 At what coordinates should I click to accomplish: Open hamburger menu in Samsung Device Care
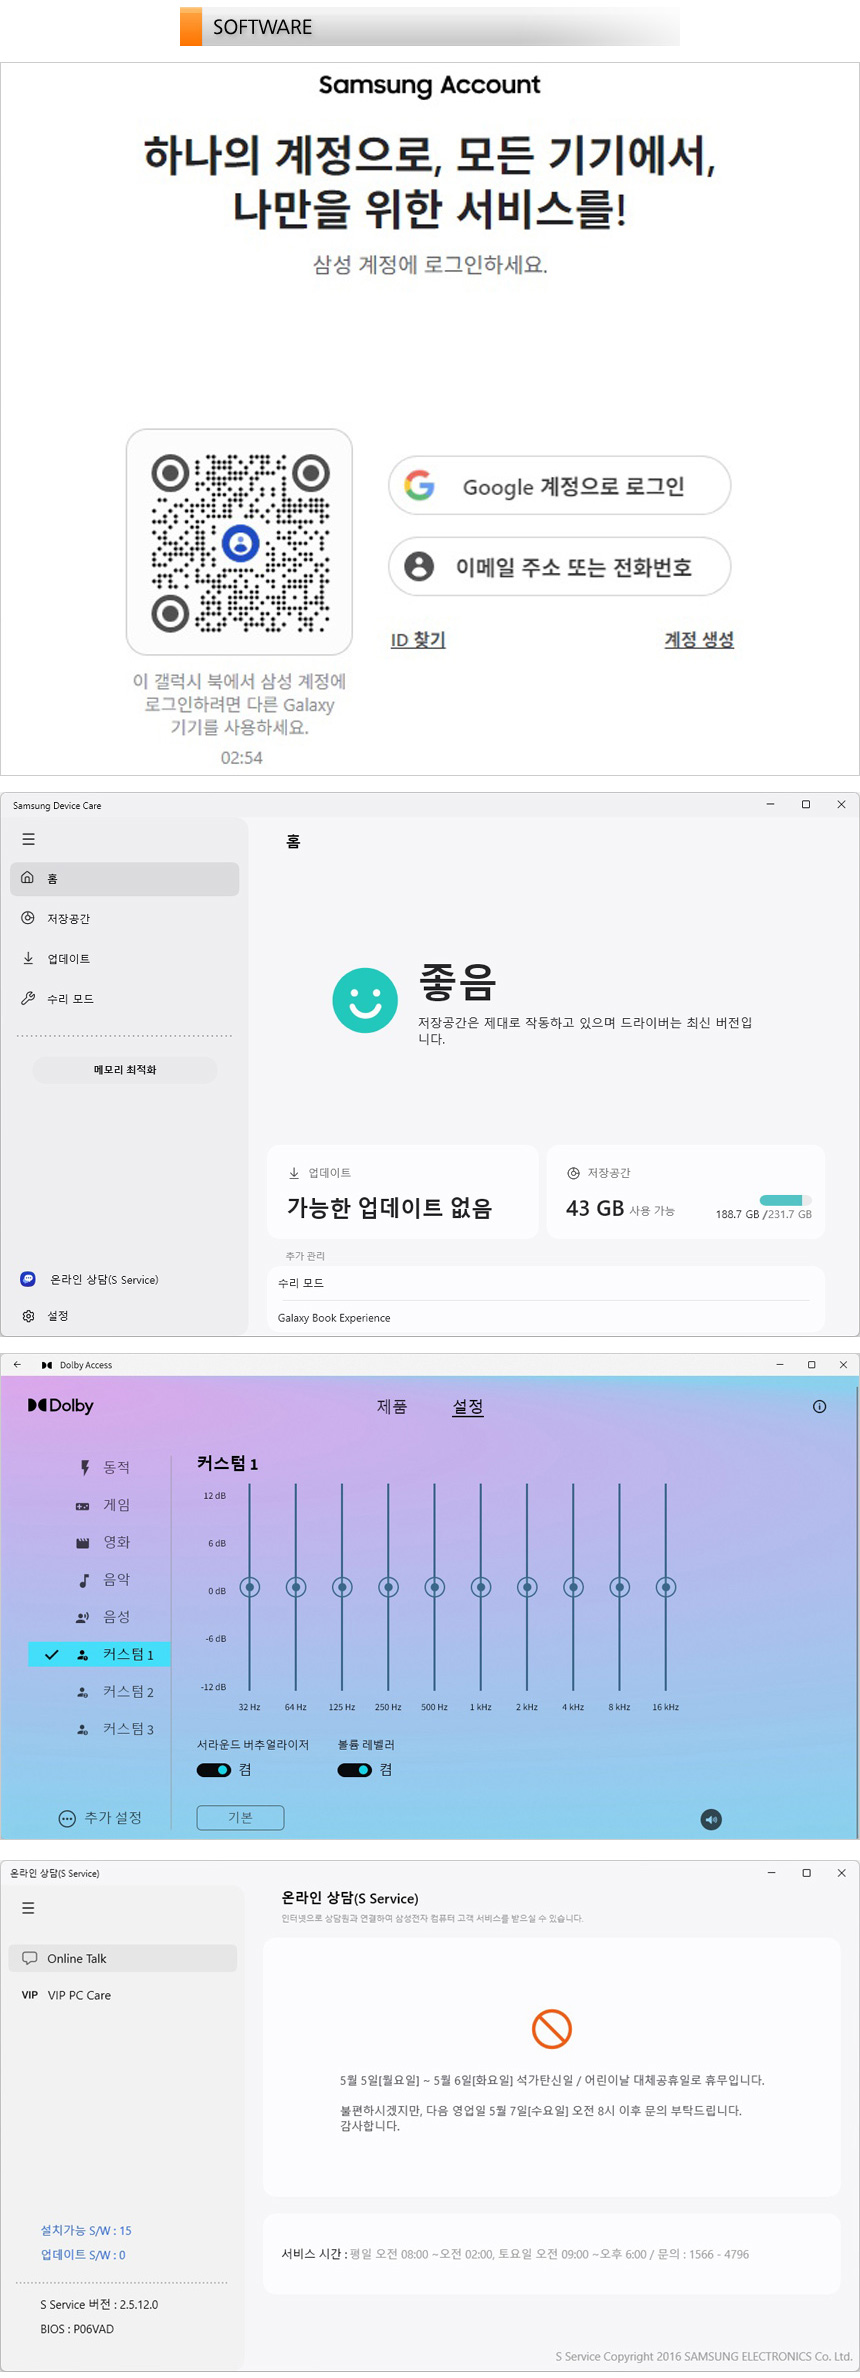tap(29, 840)
